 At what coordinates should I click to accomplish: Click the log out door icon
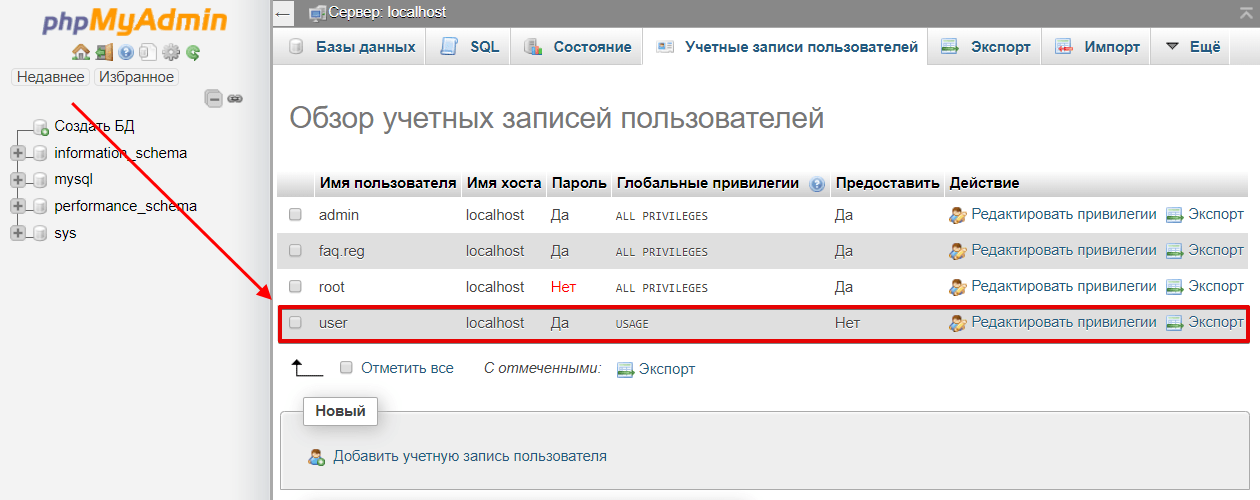tap(104, 52)
